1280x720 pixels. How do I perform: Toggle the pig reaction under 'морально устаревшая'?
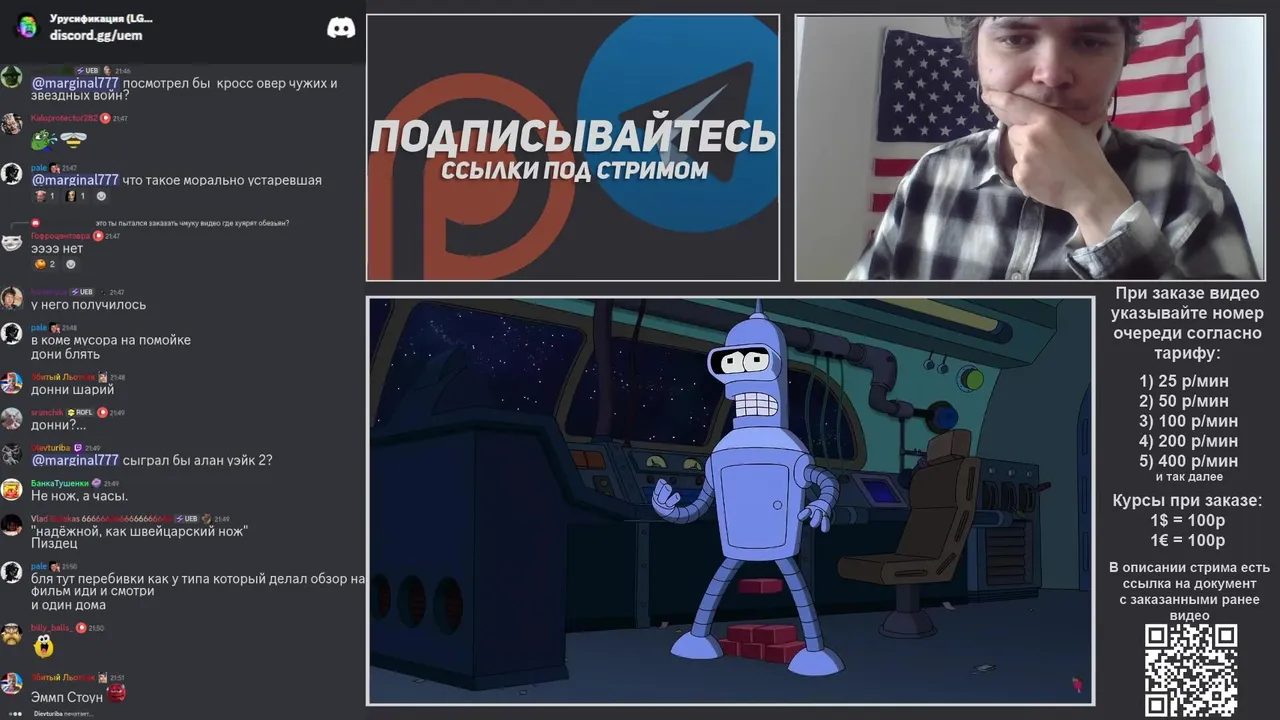coord(45,196)
